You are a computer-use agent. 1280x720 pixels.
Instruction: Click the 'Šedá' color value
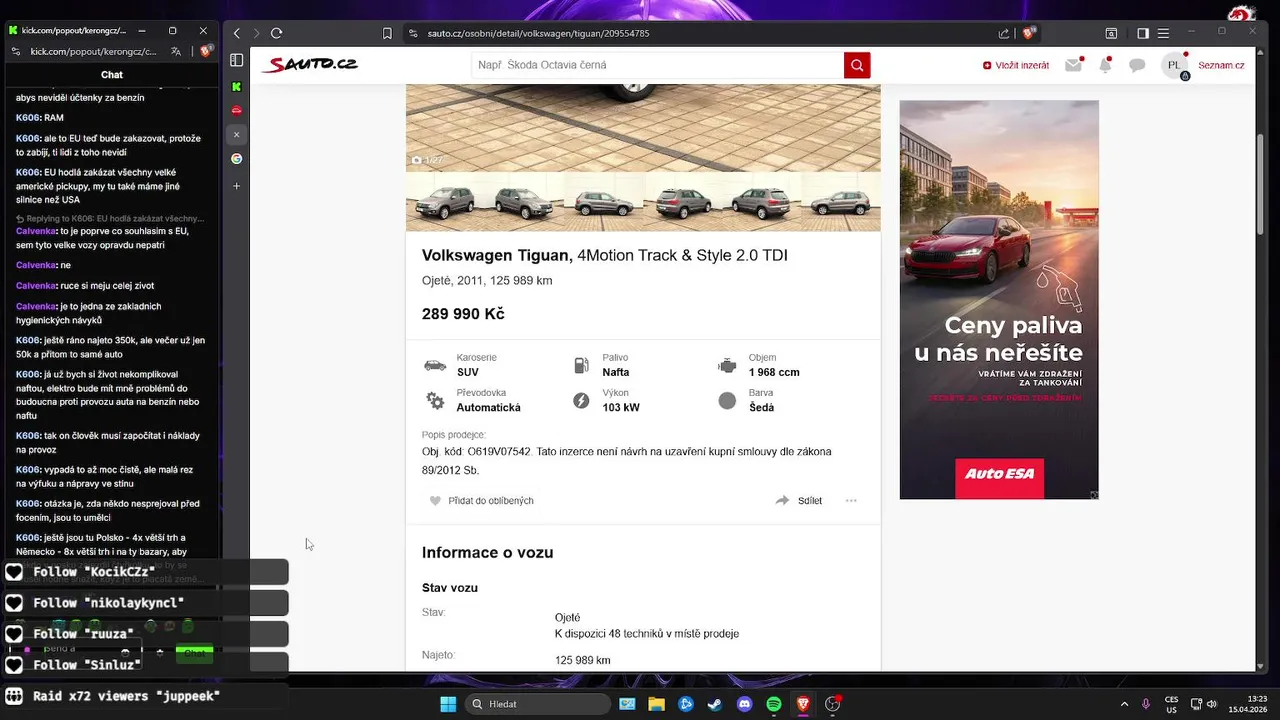click(x=761, y=408)
